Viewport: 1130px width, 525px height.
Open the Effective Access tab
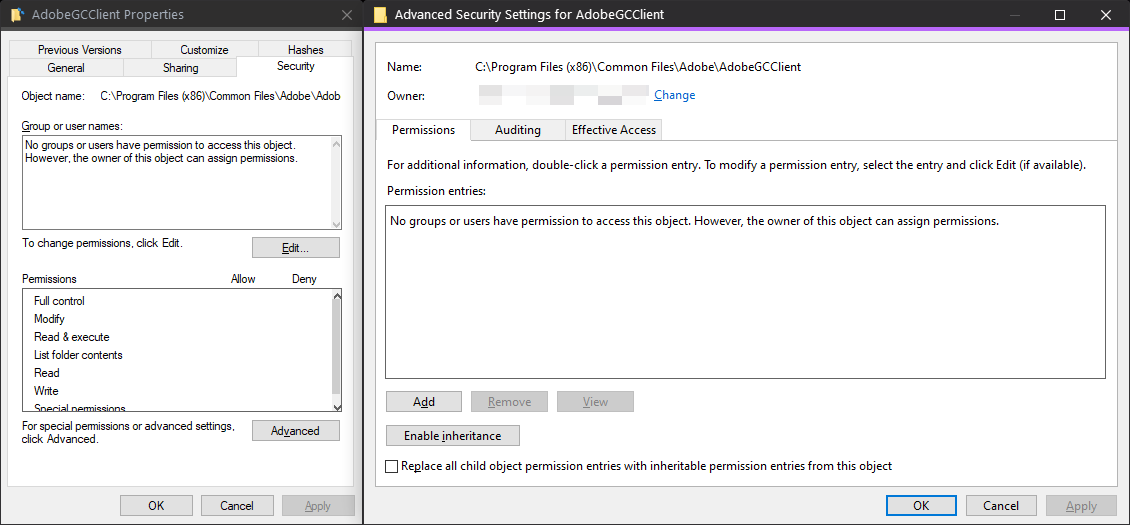click(x=614, y=130)
